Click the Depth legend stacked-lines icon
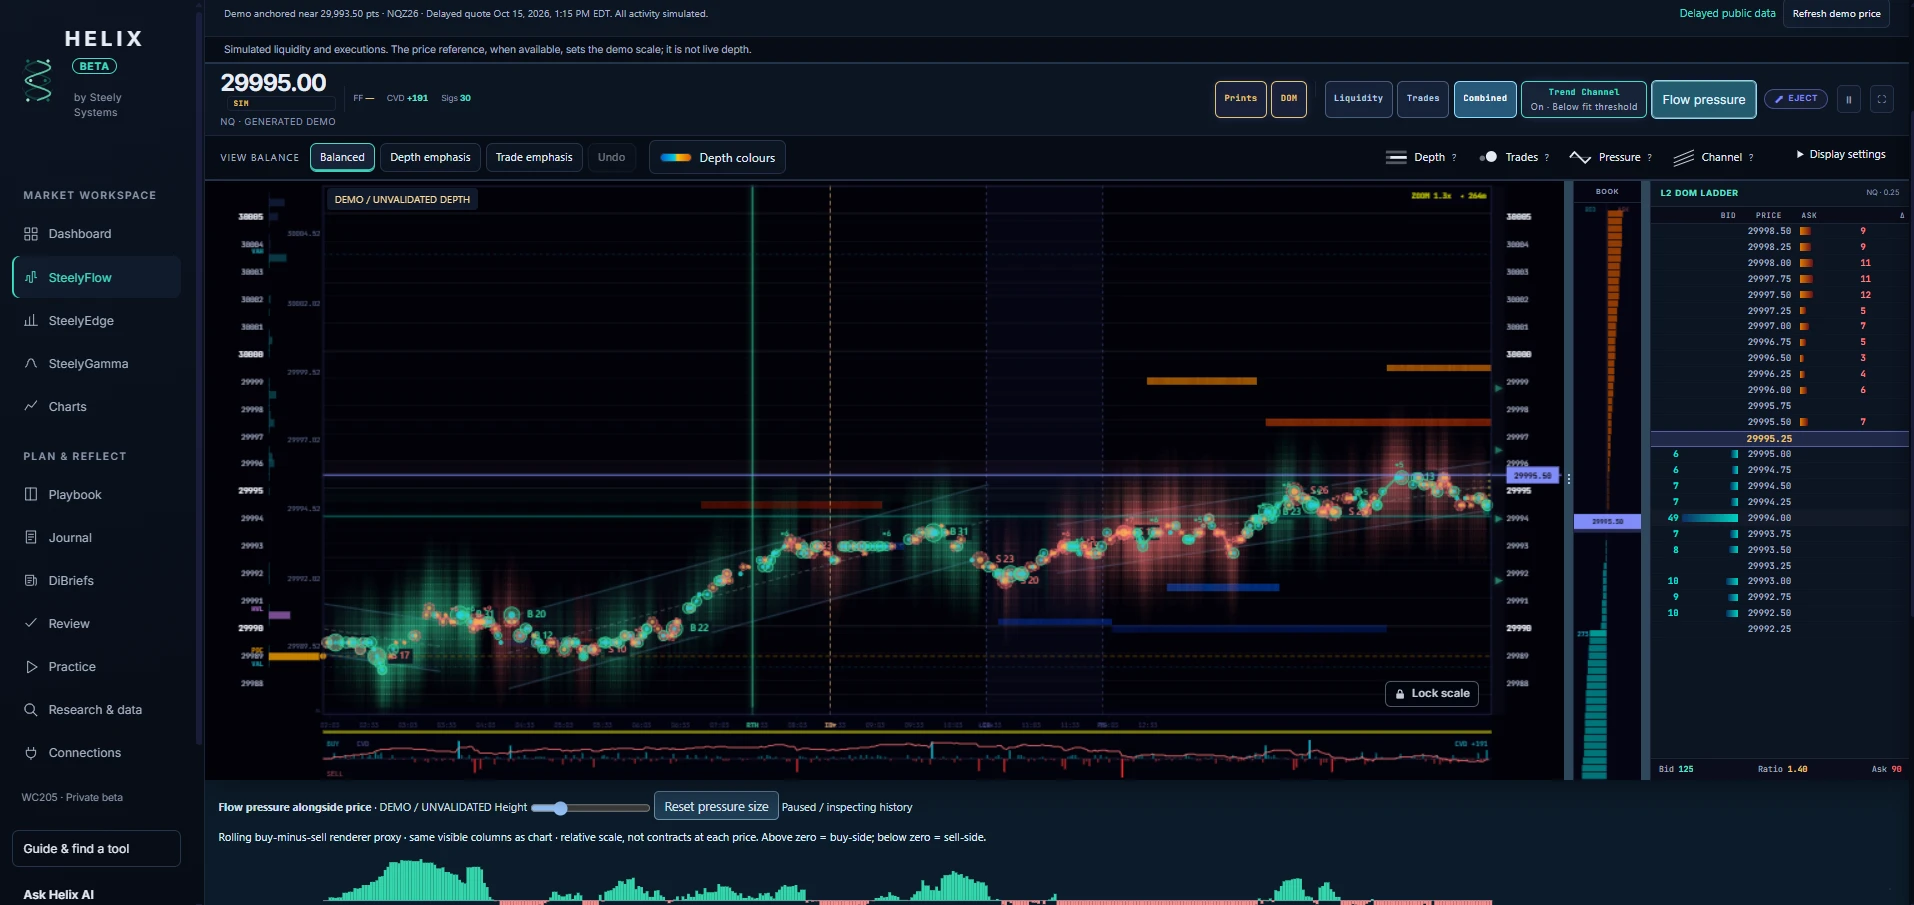The width and height of the screenshot is (1914, 905). point(1396,157)
